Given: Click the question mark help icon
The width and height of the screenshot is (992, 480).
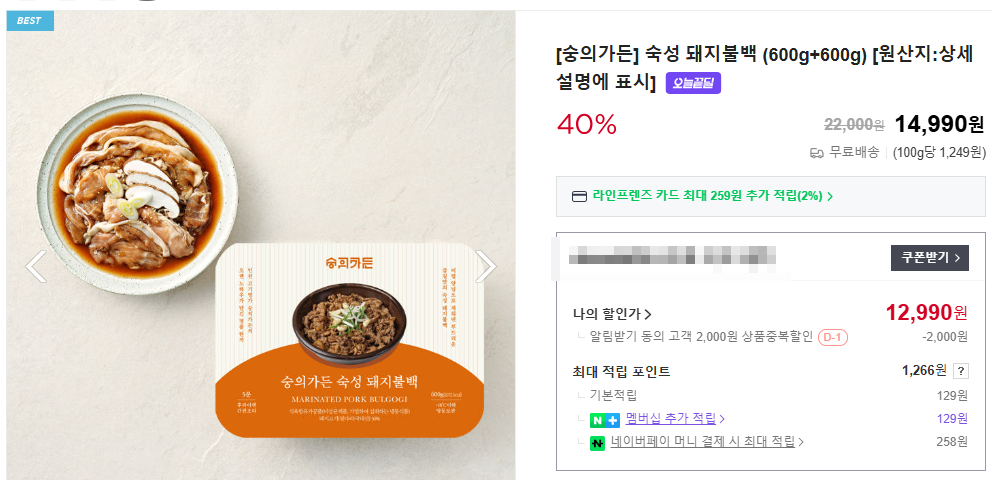Looking at the screenshot, I should (x=961, y=371).
